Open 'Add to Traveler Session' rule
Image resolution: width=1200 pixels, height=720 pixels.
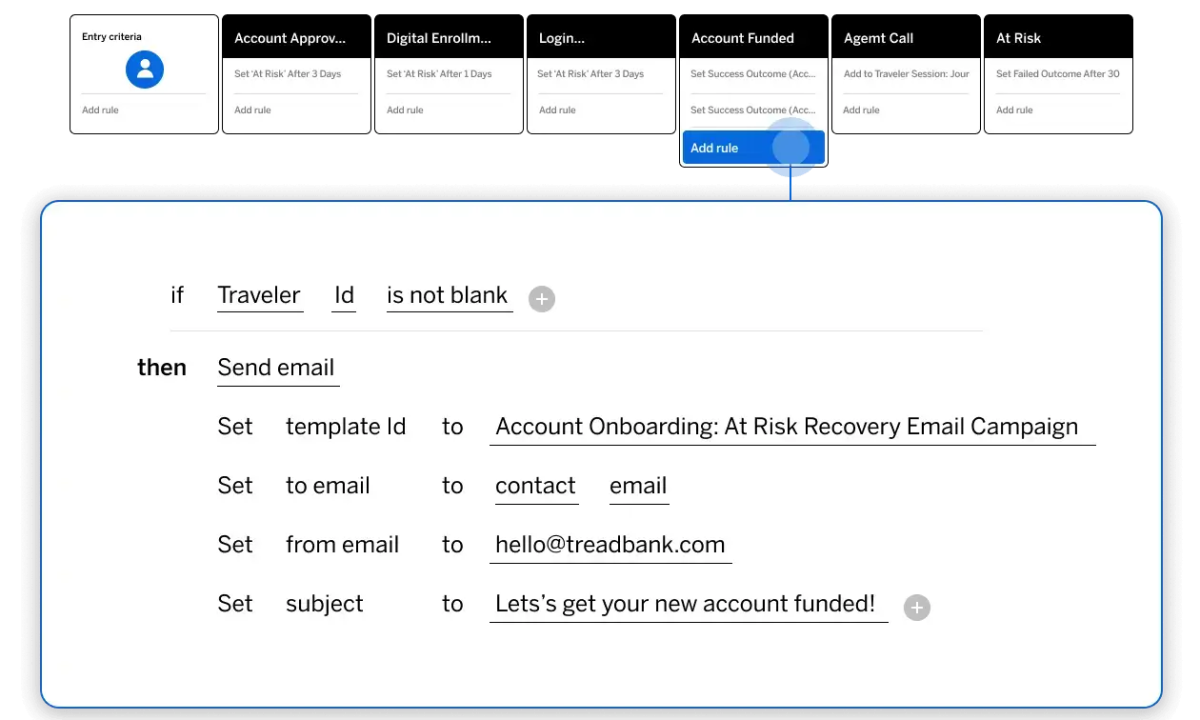tap(906, 74)
